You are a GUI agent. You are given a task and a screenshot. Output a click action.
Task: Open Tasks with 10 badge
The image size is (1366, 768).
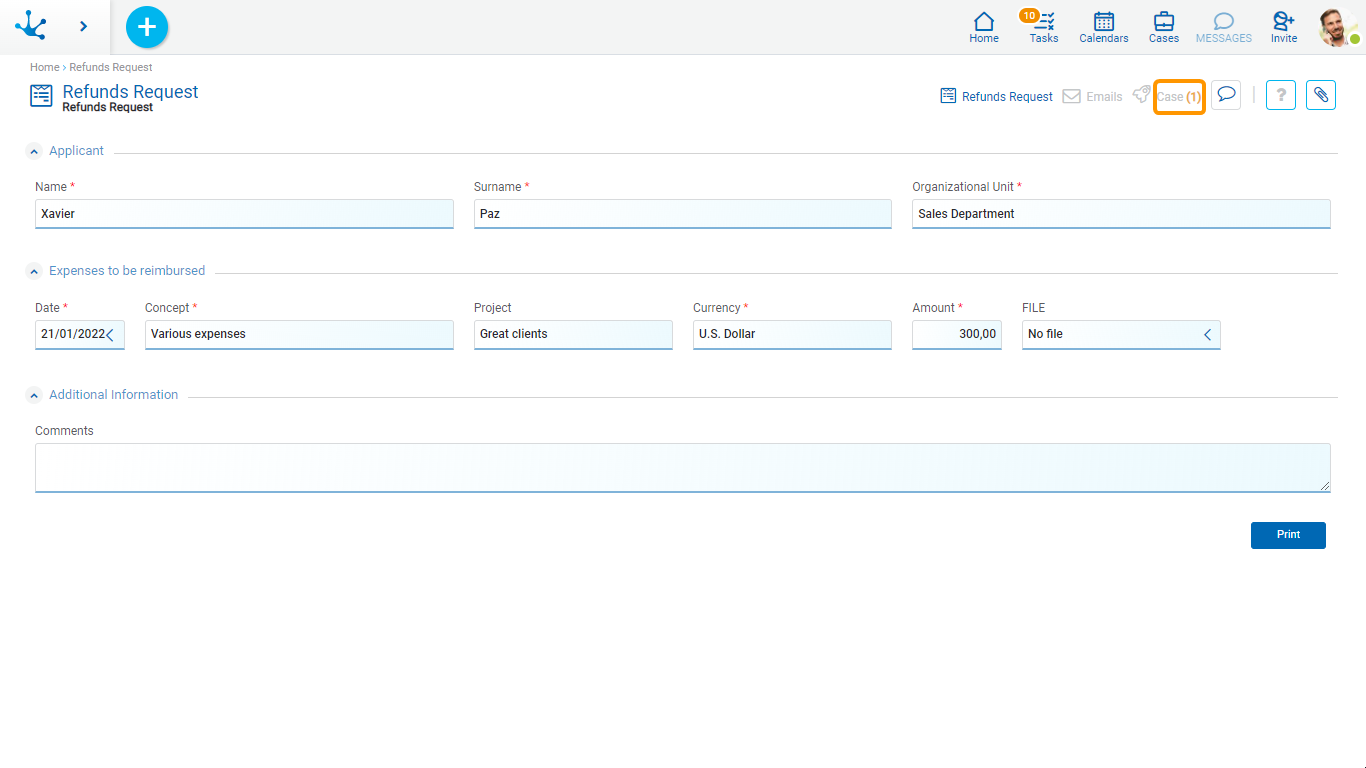1043,27
